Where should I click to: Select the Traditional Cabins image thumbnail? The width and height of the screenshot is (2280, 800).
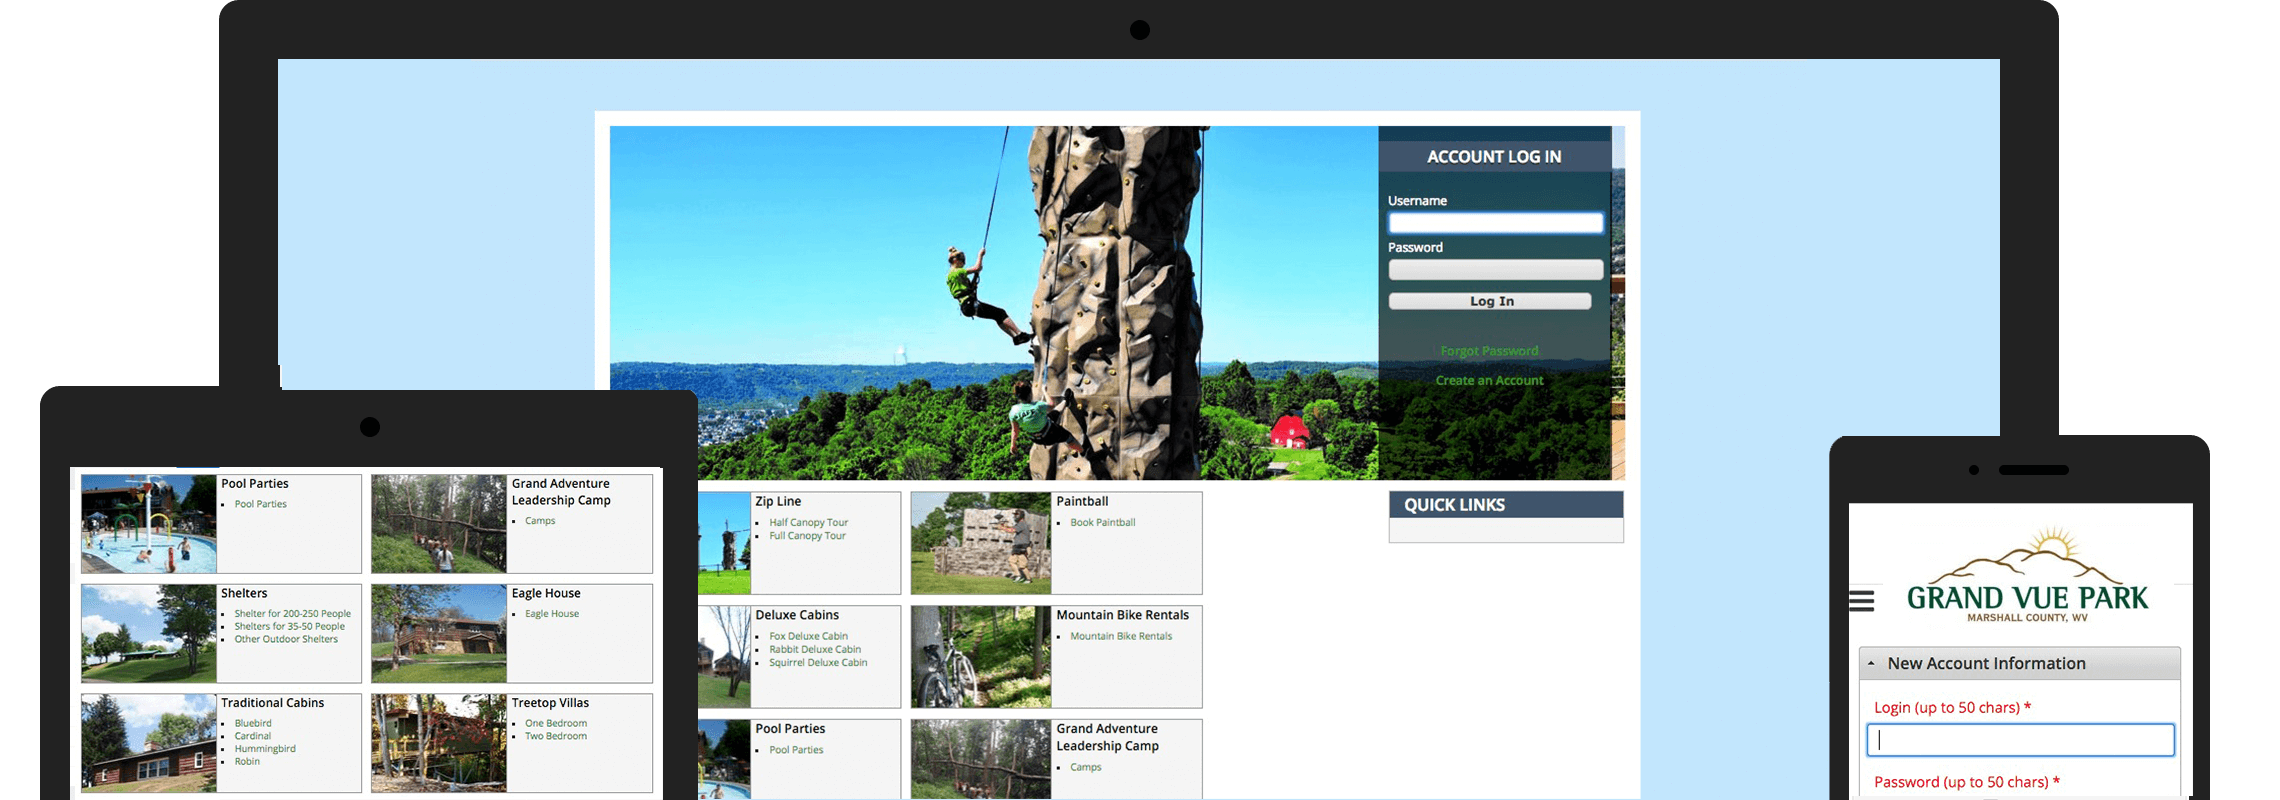coord(149,744)
